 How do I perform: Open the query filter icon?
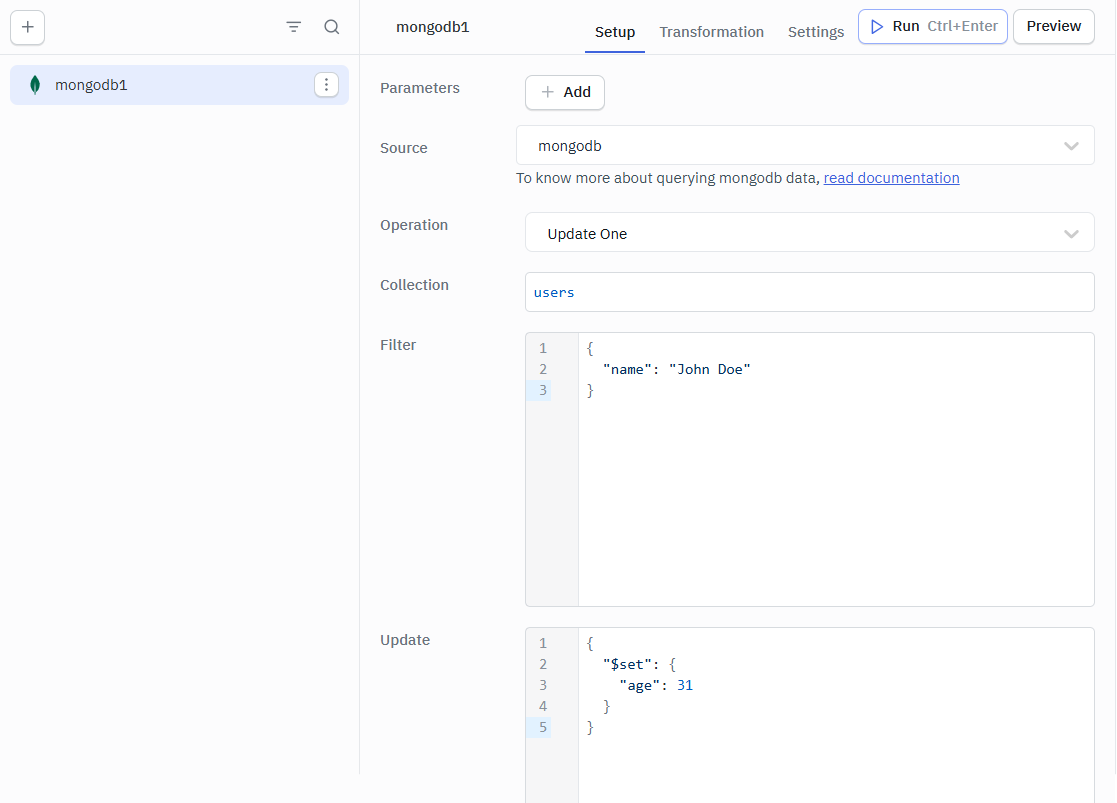(x=293, y=27)
